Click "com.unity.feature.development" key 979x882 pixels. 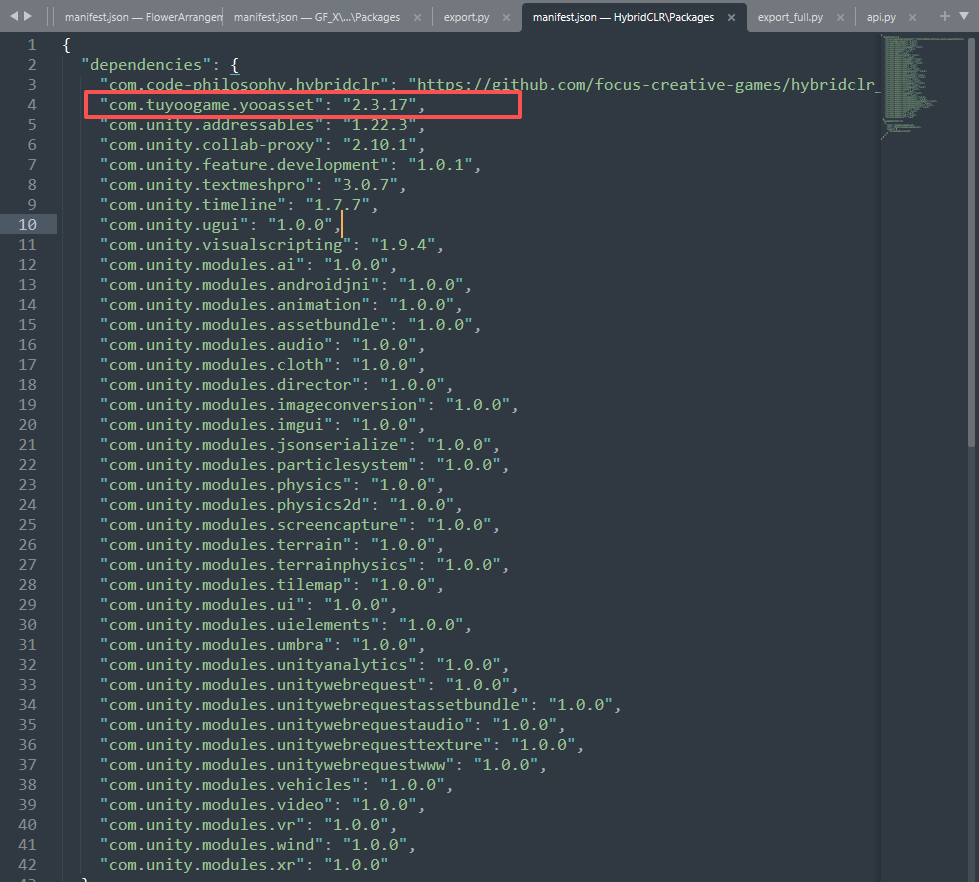coord(244,165)
